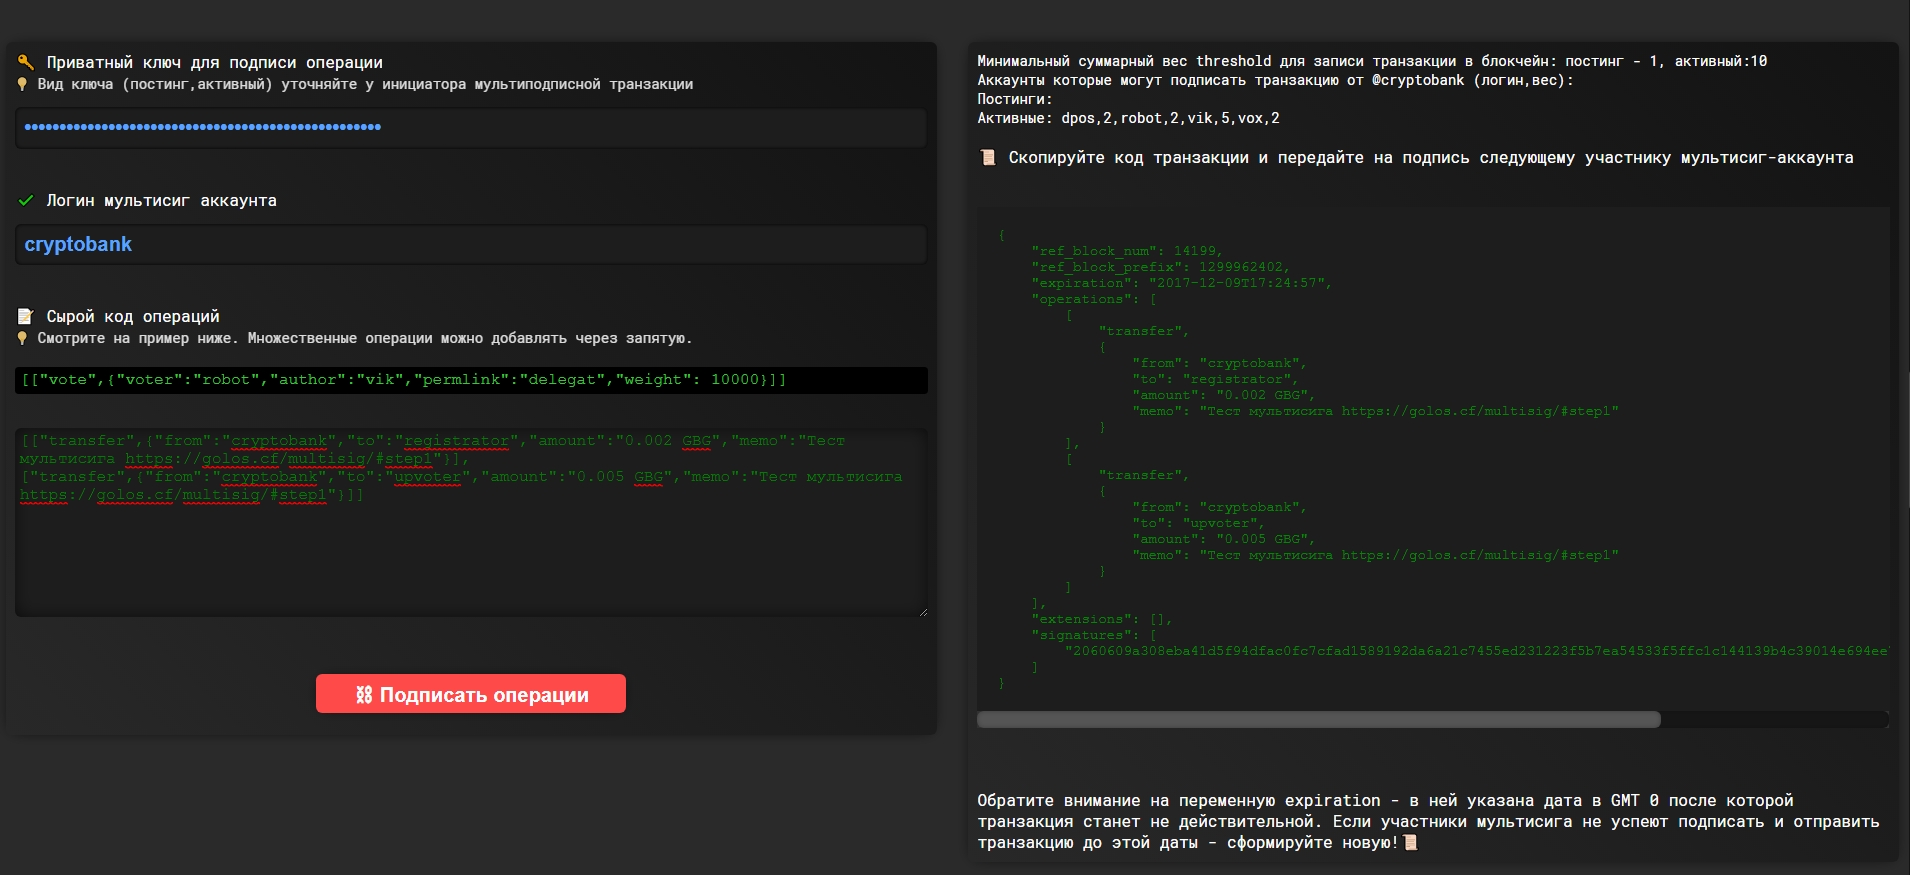
Task: Click the login field containing 'cryptobank'
Action: pos(470,245)
